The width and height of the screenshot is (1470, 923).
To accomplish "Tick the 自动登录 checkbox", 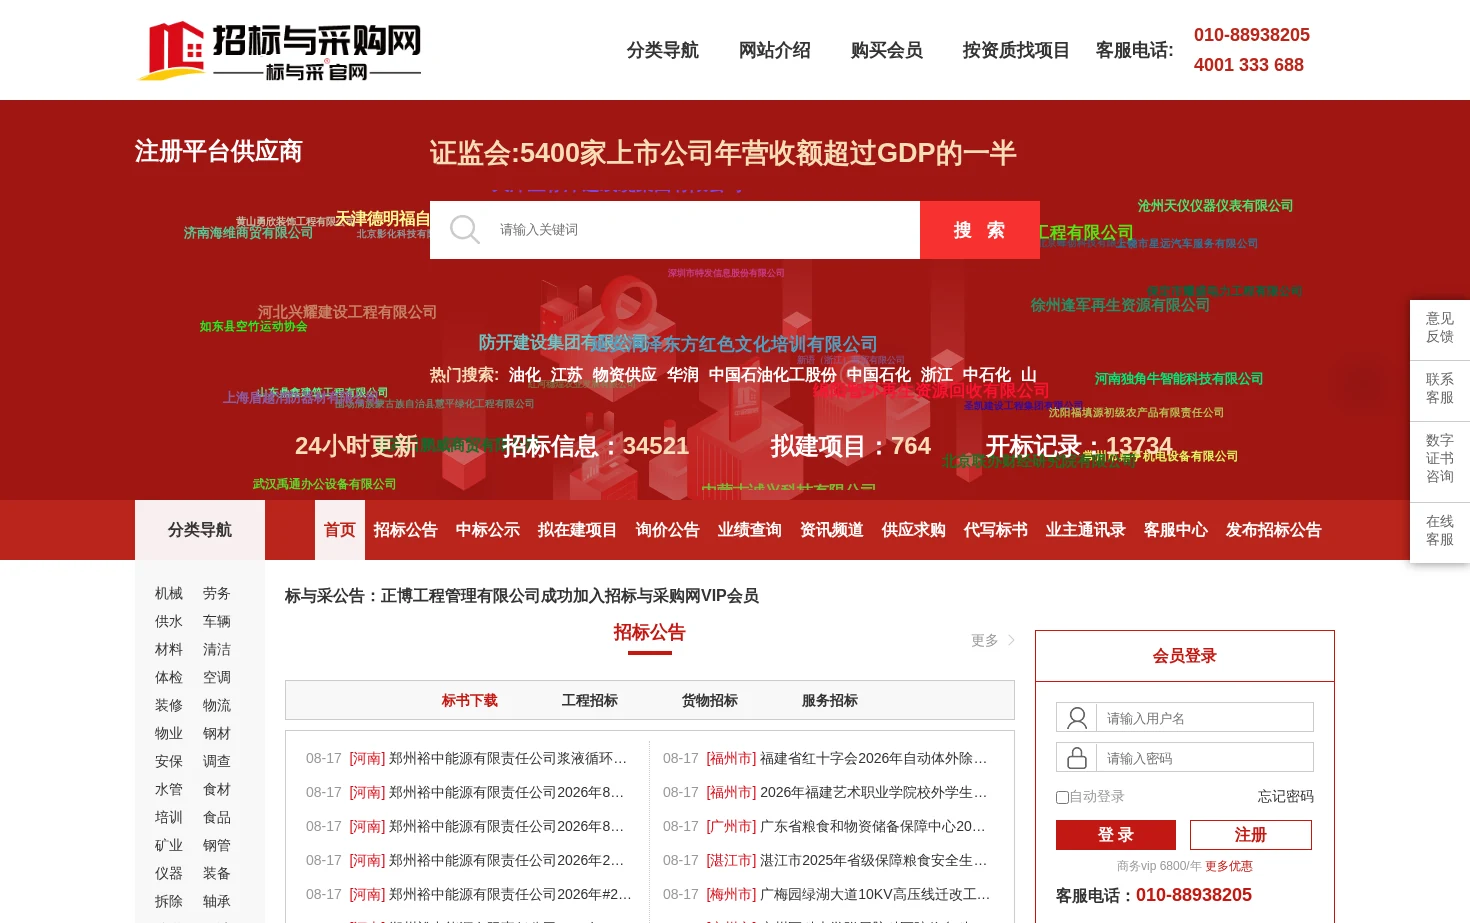I will [1062, 797].
